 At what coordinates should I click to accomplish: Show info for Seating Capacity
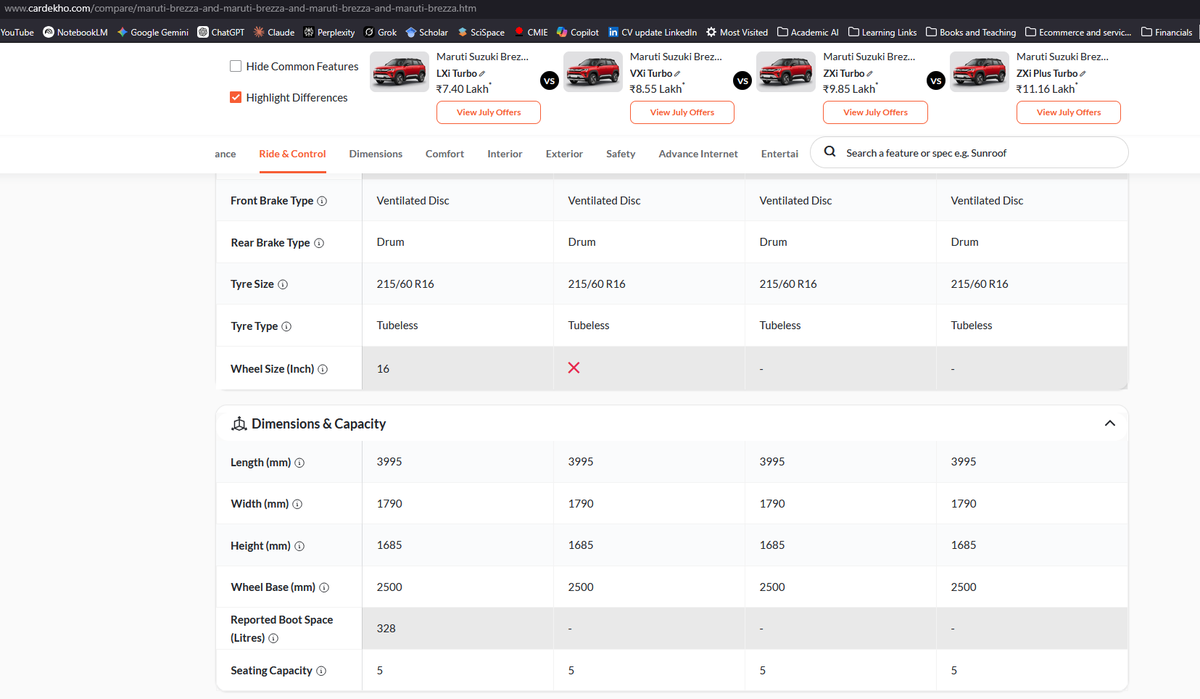pyautogui.click(x=321, y=671)
